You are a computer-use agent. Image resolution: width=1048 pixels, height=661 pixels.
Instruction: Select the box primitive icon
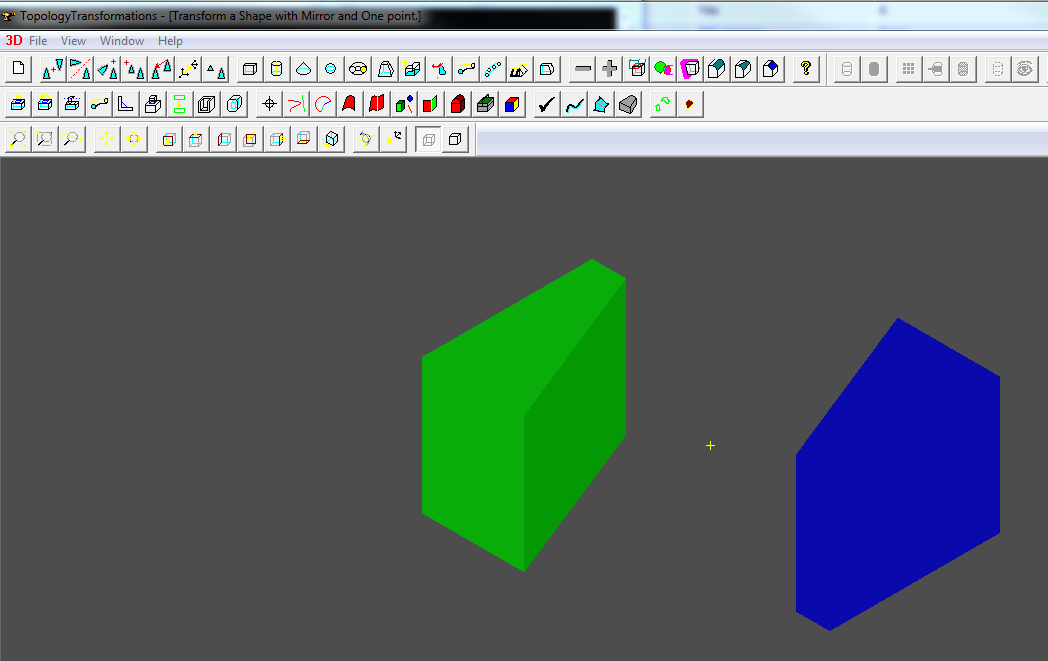coord(251,69)
